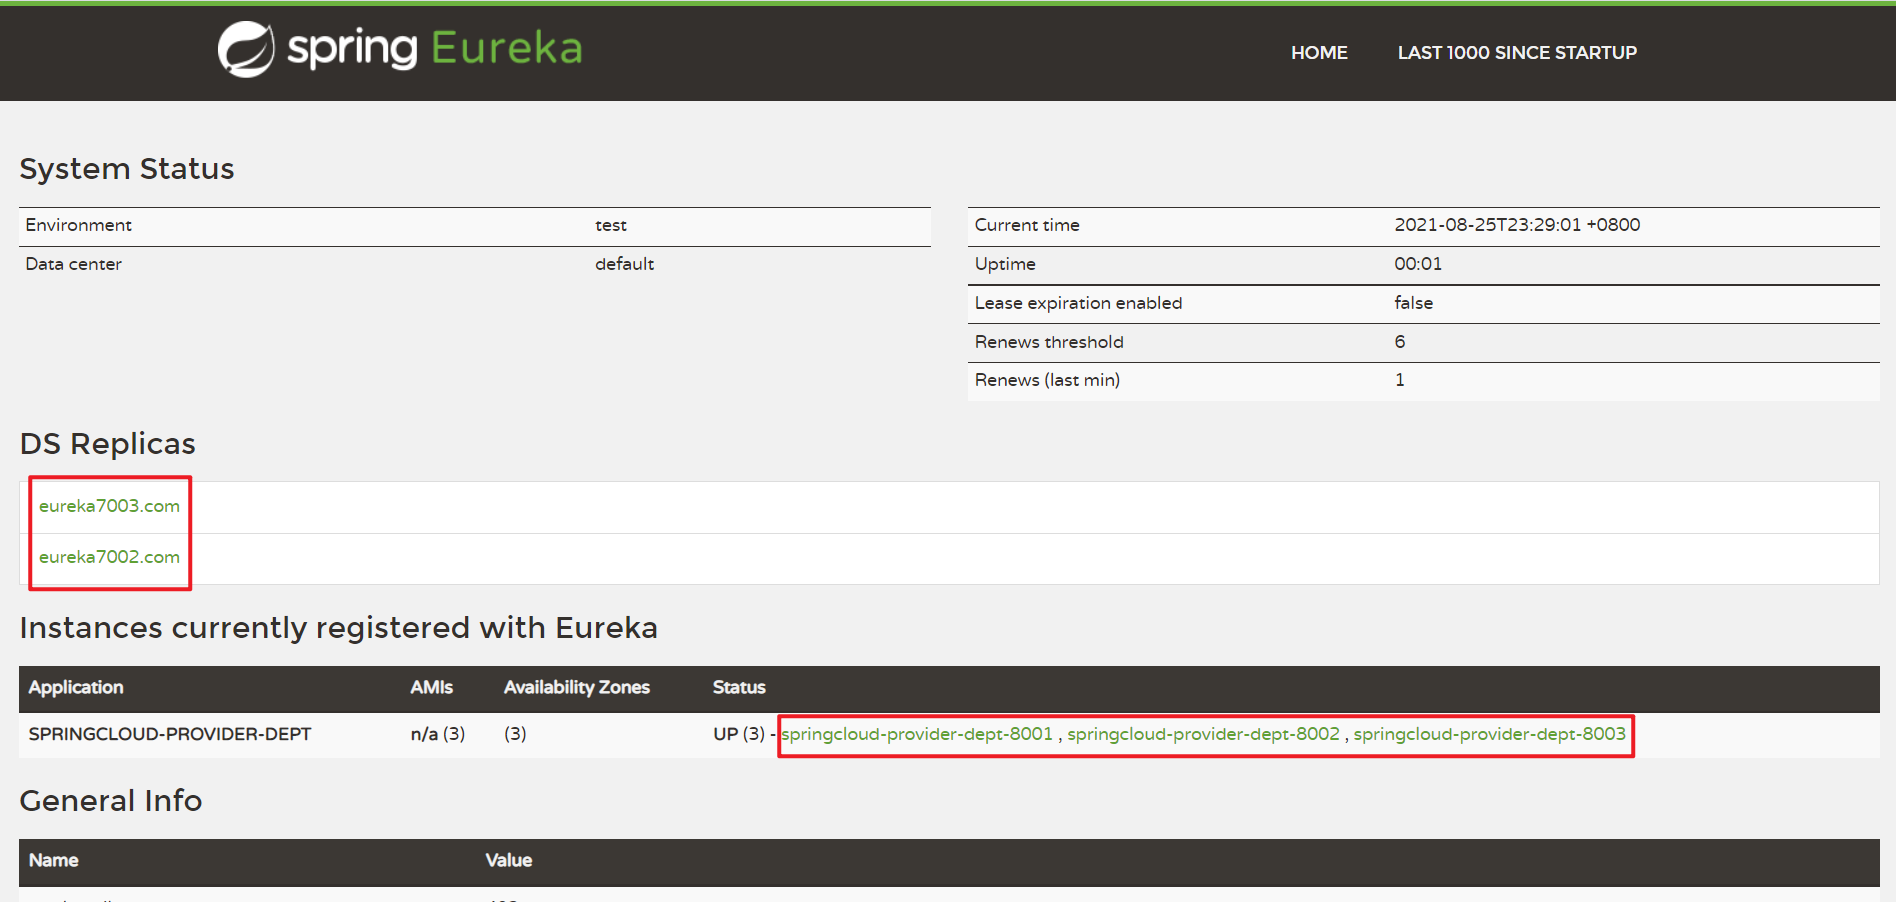Image resolution: width=1896 pixels, height=902 pixels.
Task: Select the Uptime value 00:01
Action: (x=1418, y=264)
